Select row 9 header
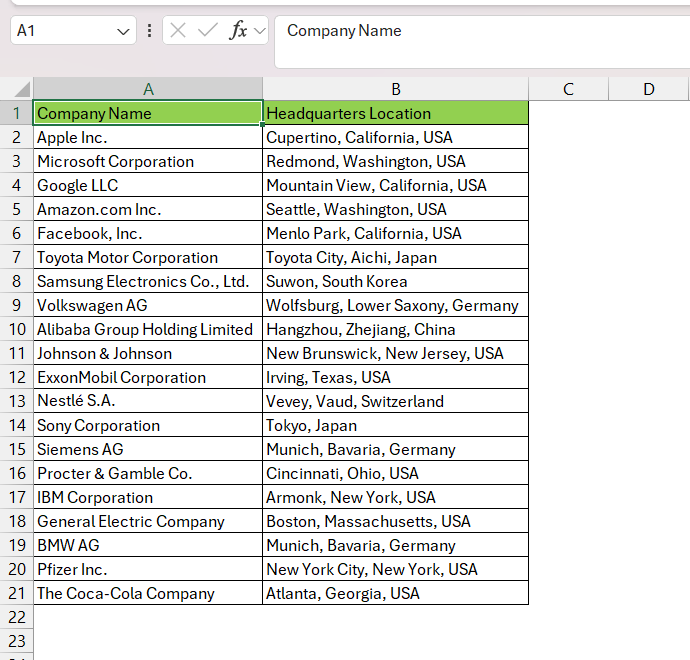The image size is (690, 660). 17,305
